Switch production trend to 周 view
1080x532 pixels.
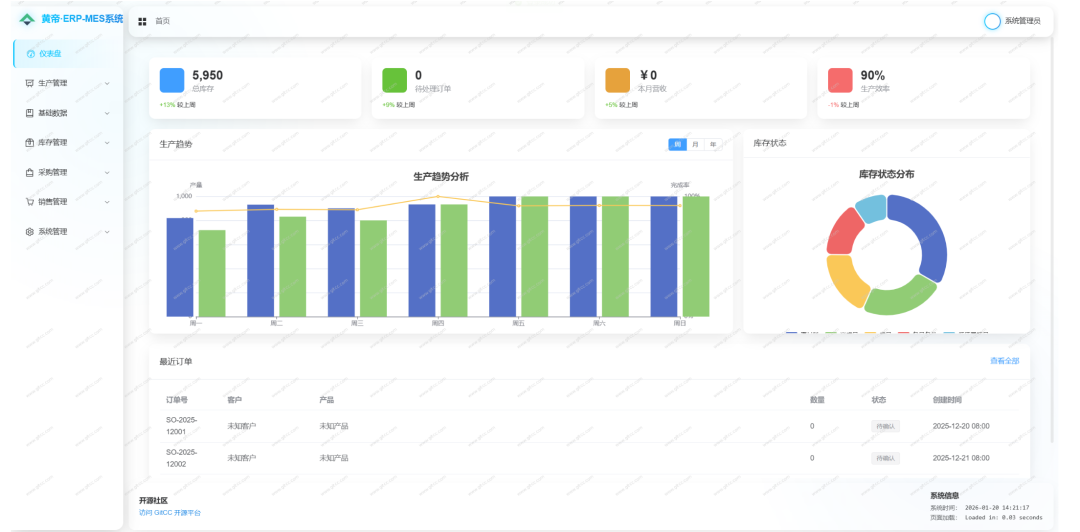(x=678, y=144)
